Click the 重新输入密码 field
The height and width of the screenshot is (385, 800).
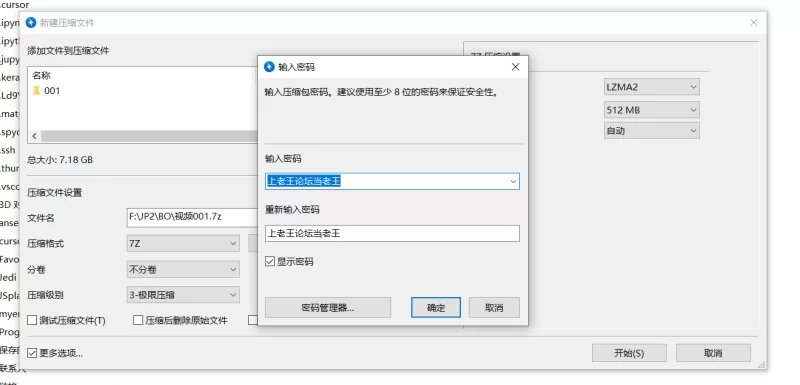pyautogui.click(x=392, y=234)
